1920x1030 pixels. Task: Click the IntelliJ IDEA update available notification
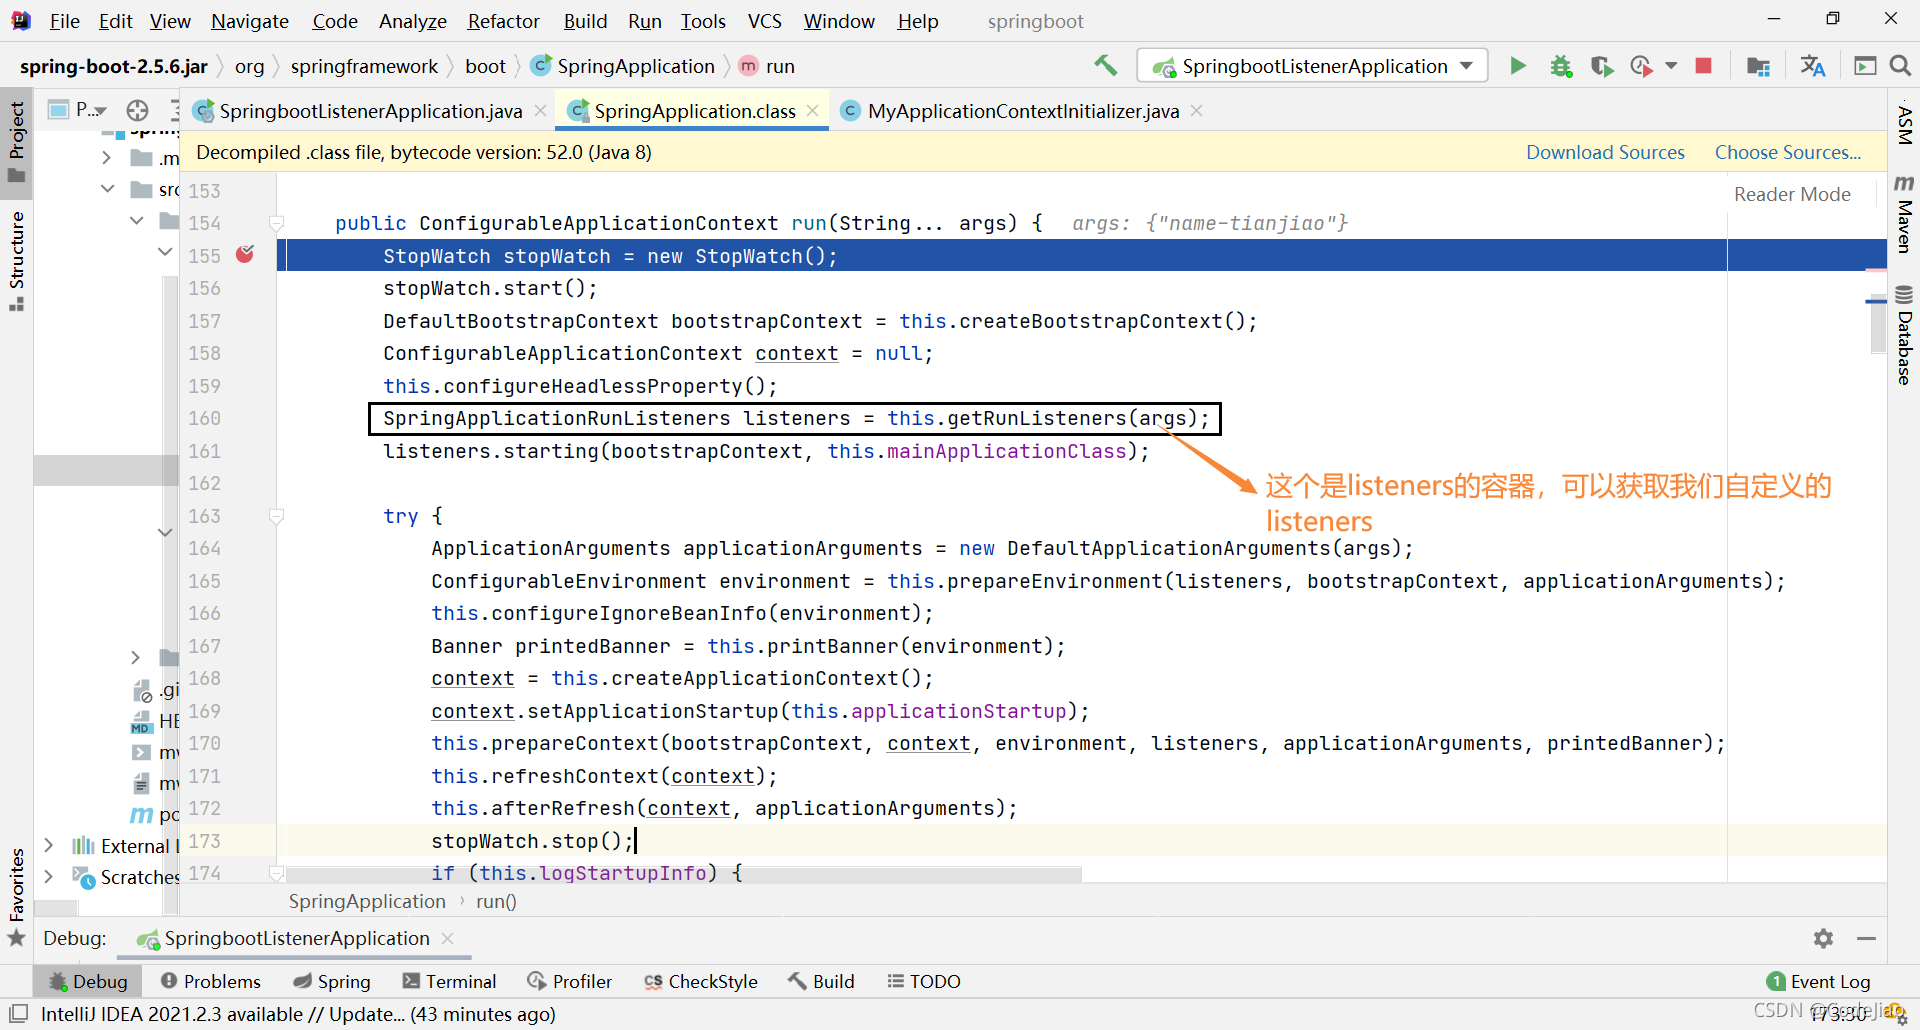(x=298, y=1014)
